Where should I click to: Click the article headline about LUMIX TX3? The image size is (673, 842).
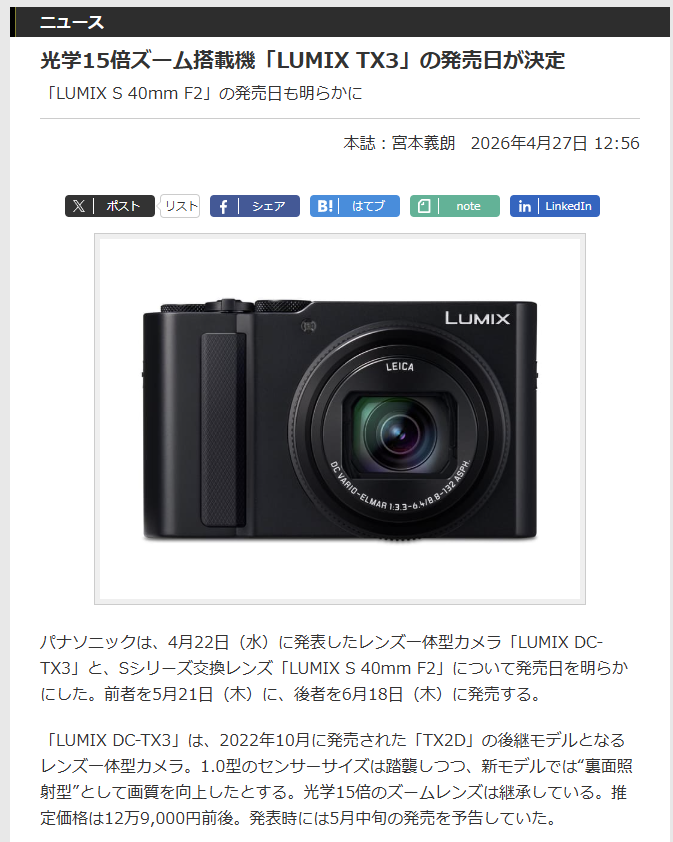click(x=302, y=60)
